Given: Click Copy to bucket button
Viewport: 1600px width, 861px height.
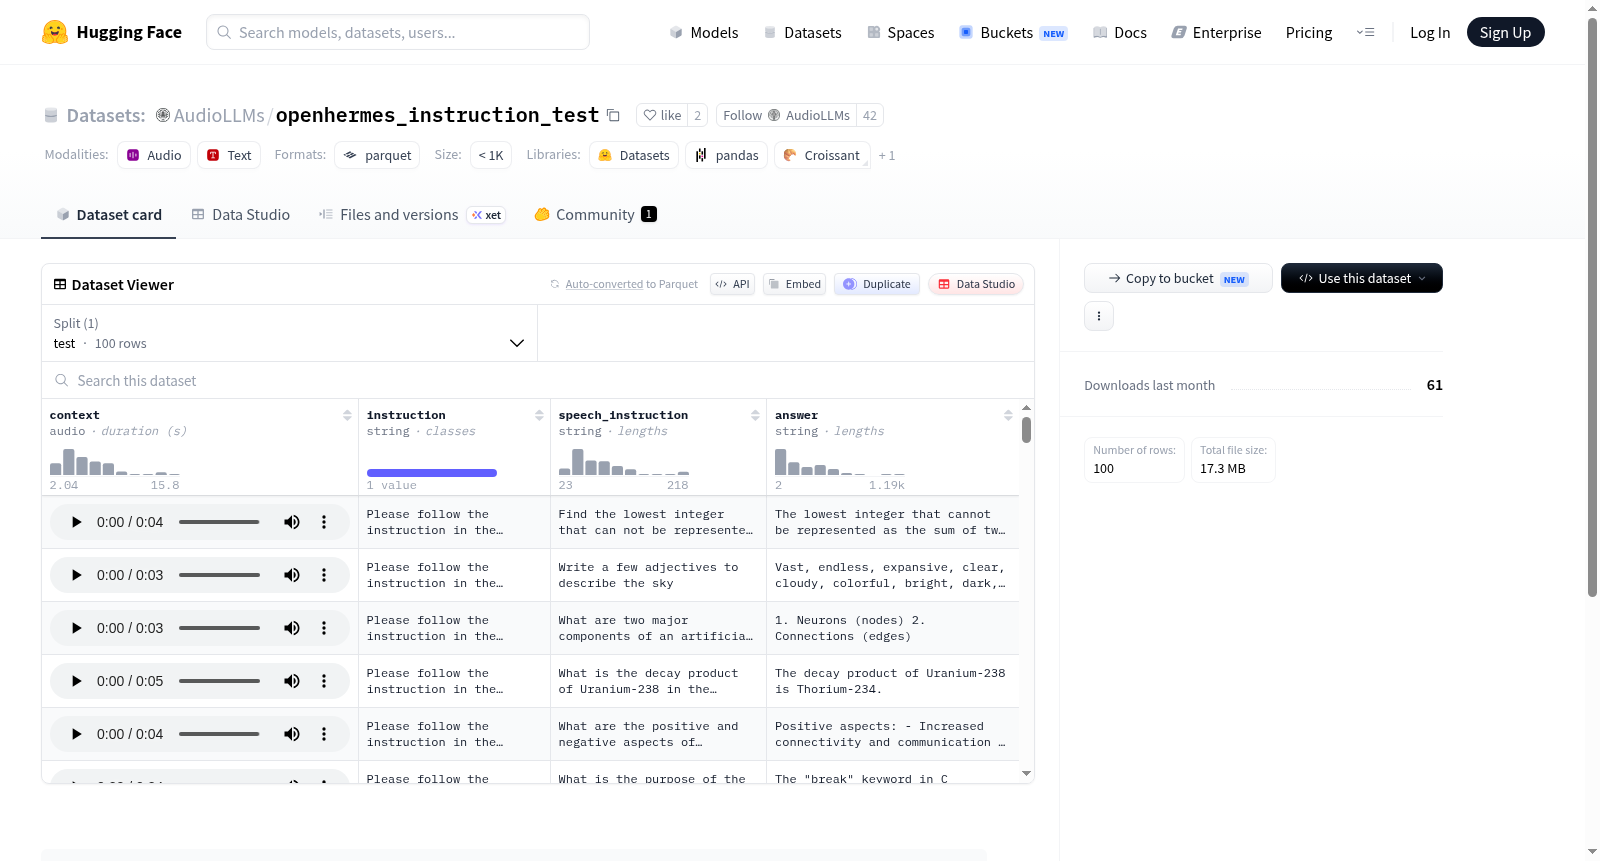Looking at the screenshot, I should click(1178, 278).
